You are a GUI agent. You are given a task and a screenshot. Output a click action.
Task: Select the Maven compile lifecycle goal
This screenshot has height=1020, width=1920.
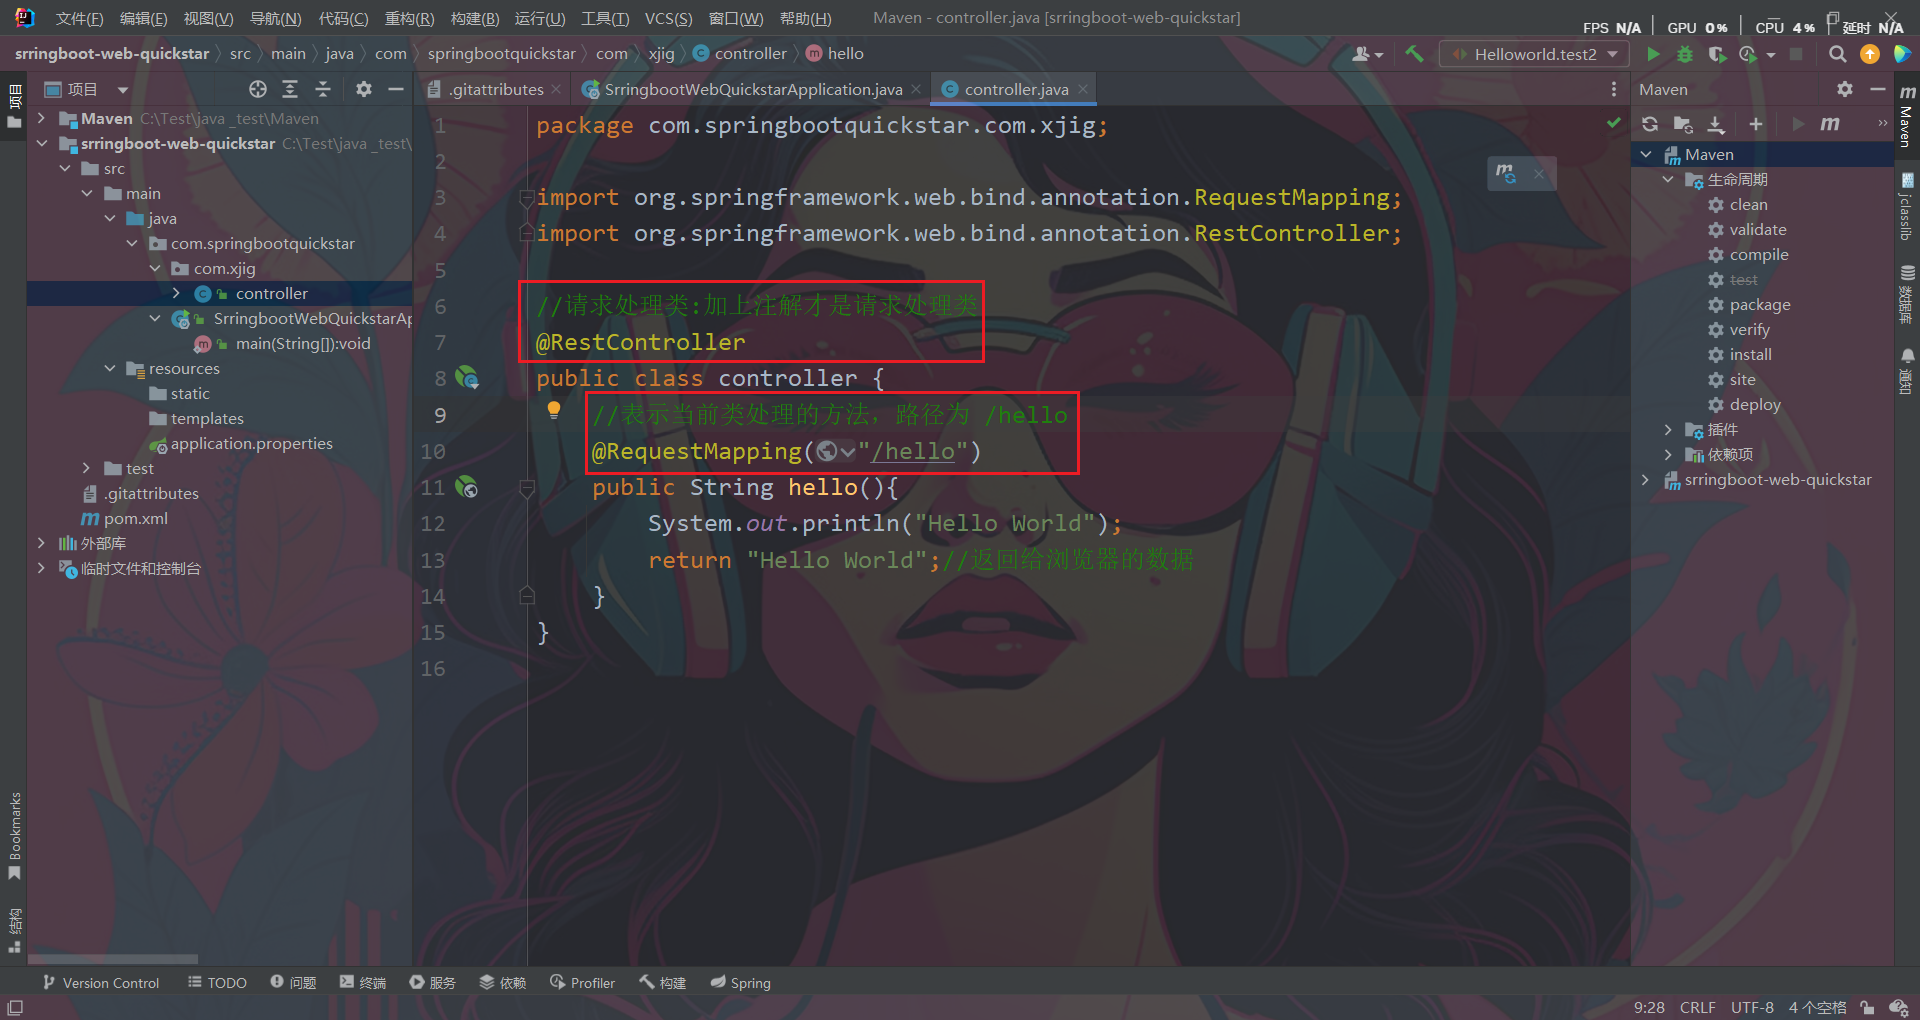(x=1759, y=254)
